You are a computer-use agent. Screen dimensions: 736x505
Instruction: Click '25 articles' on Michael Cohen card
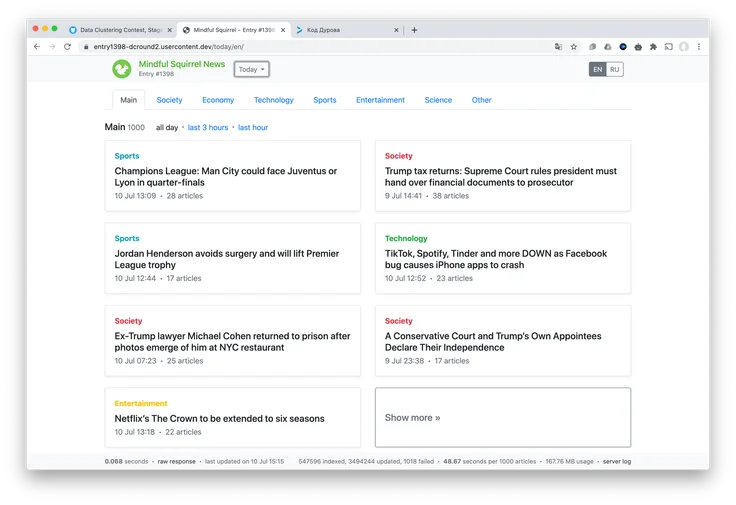(x=185, y=361)
